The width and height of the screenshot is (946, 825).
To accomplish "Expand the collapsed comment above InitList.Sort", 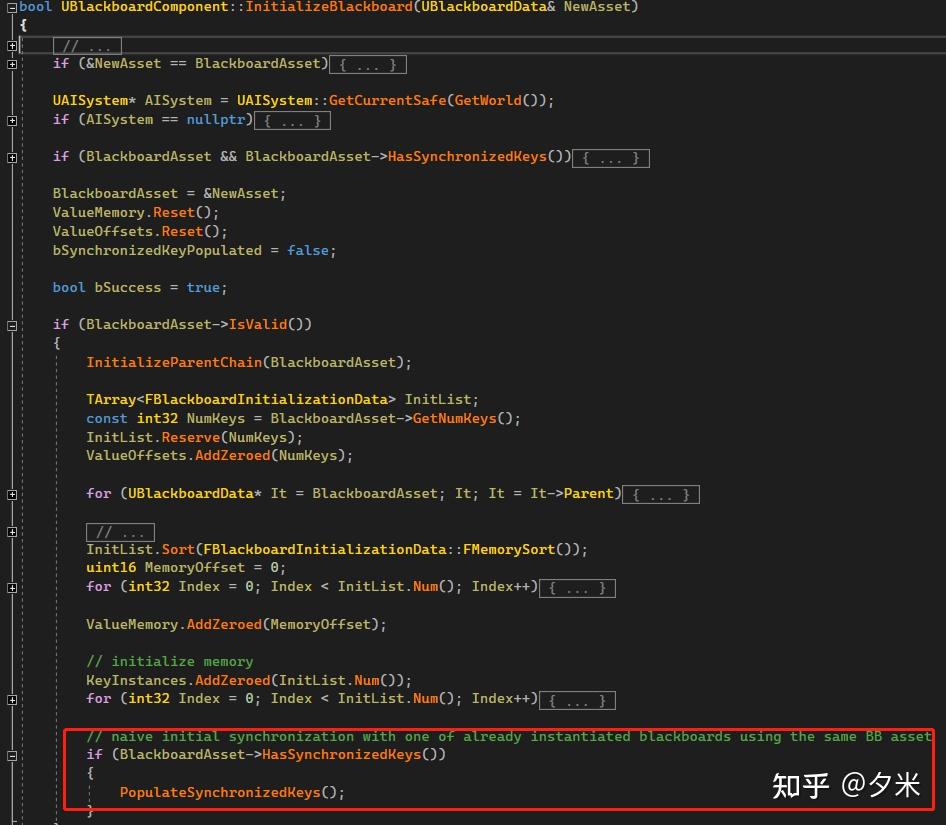I will [11, 532].
